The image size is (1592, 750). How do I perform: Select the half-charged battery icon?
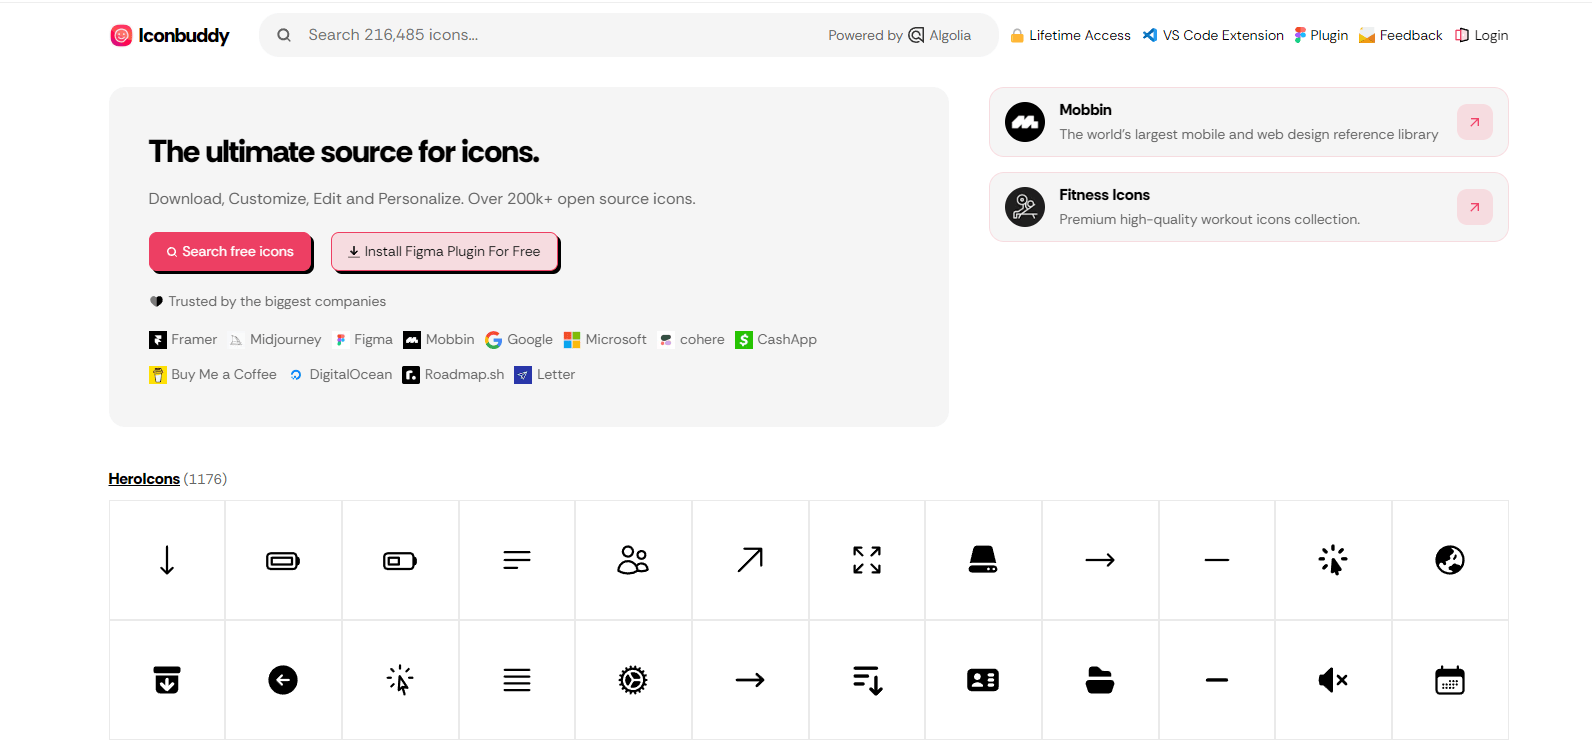click(400, 560)
